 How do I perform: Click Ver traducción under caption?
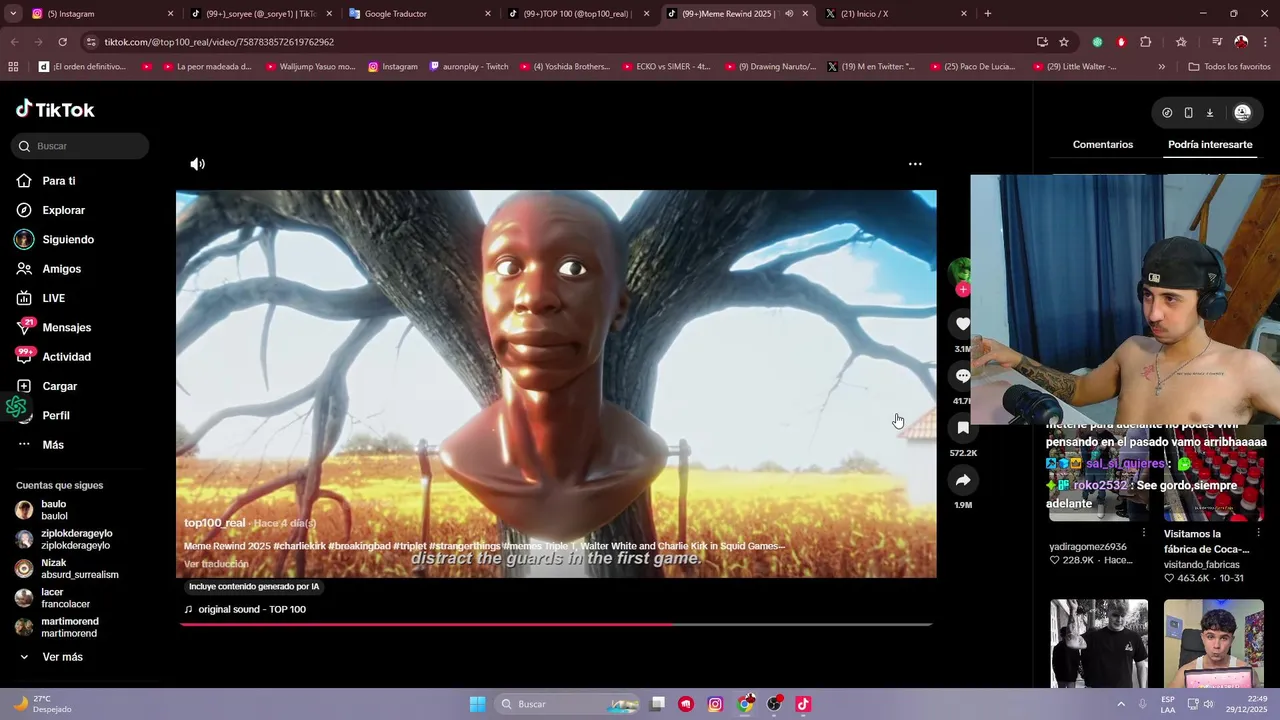click(216, 564)
